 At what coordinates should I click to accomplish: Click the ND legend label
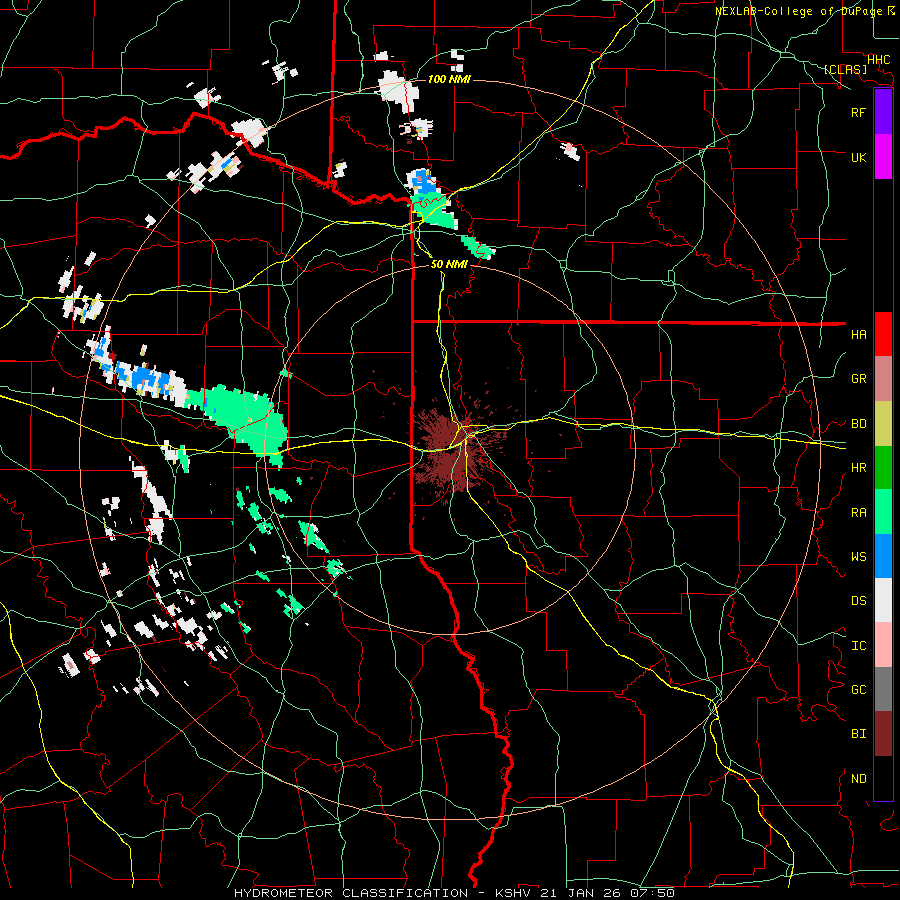coord(858,779)
